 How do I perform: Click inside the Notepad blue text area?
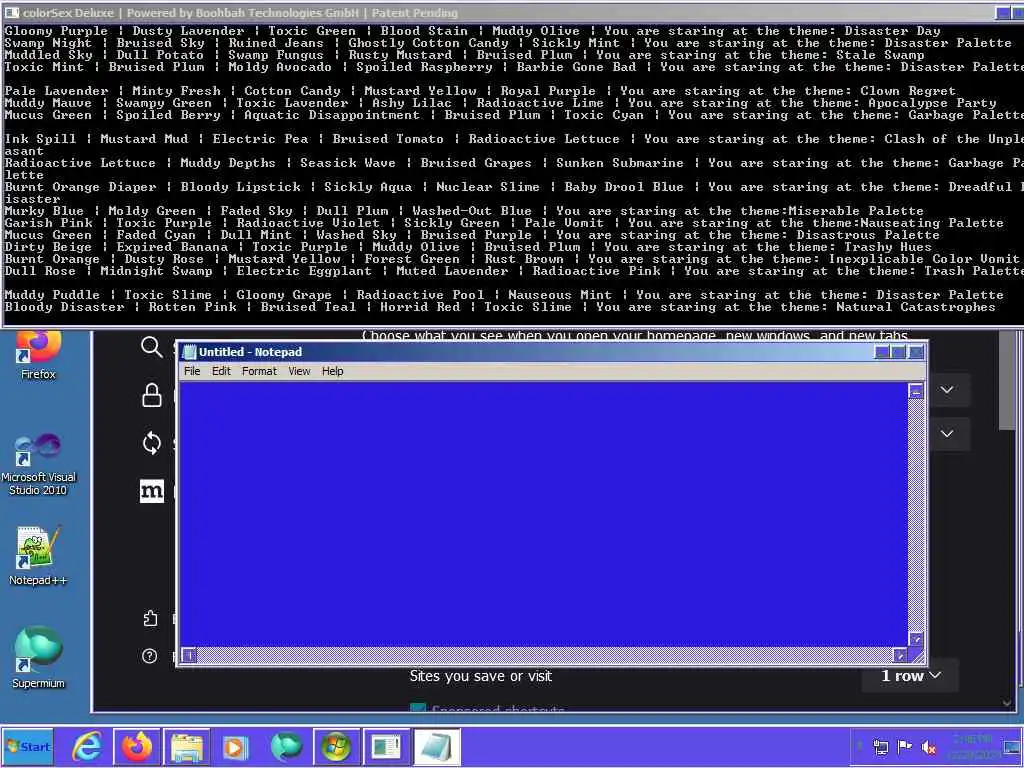pyautogui.click(x=543, y=514)
